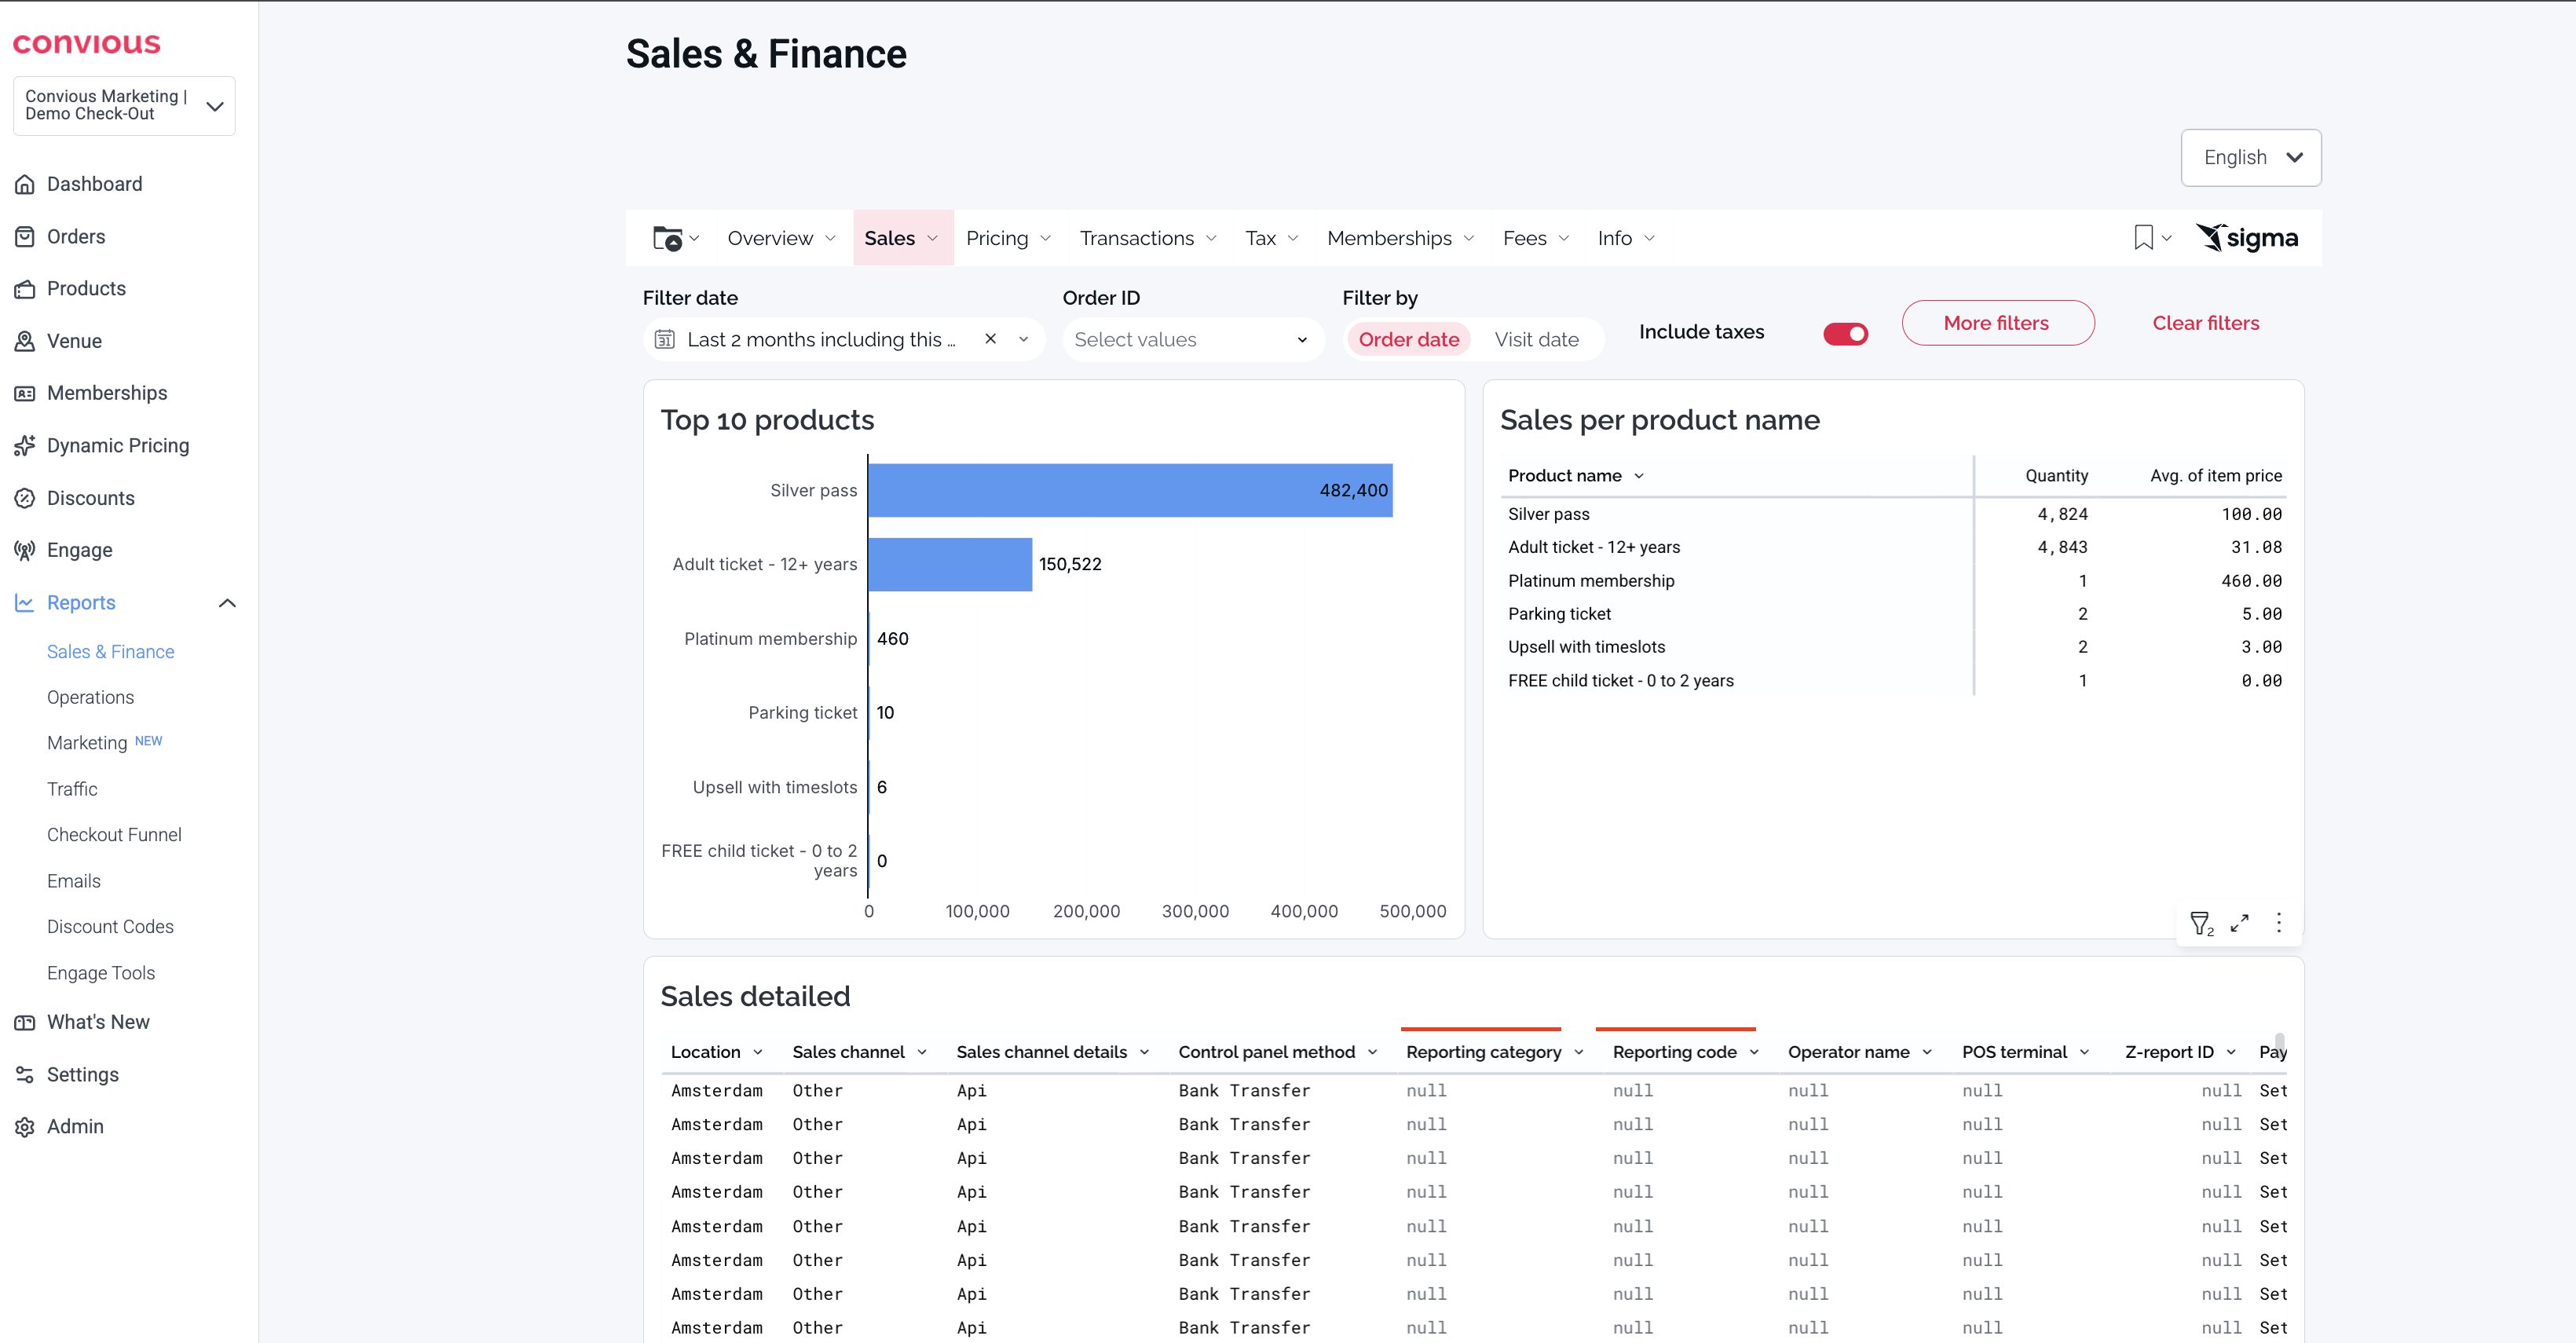The height and width of the screenshot is (1343, 2576).
Task: Open the folder icon in the tab bar
Action: click(667, 238)
